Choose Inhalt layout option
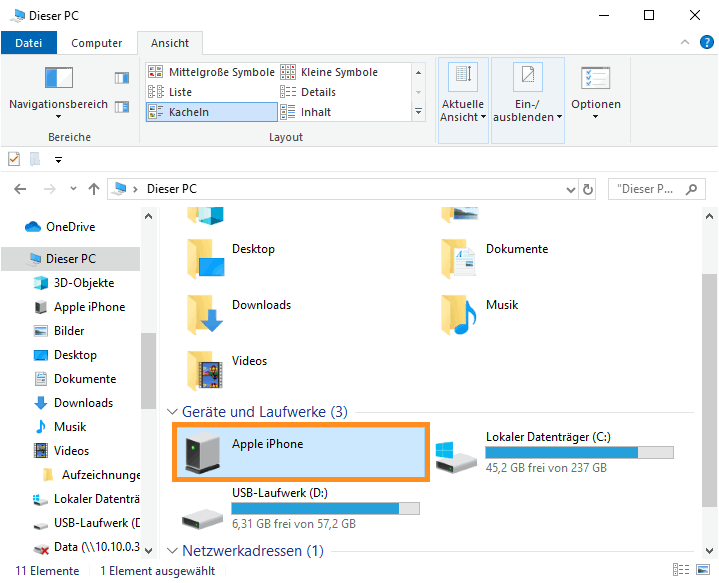The image size is (719, 583). click(344, 112)
